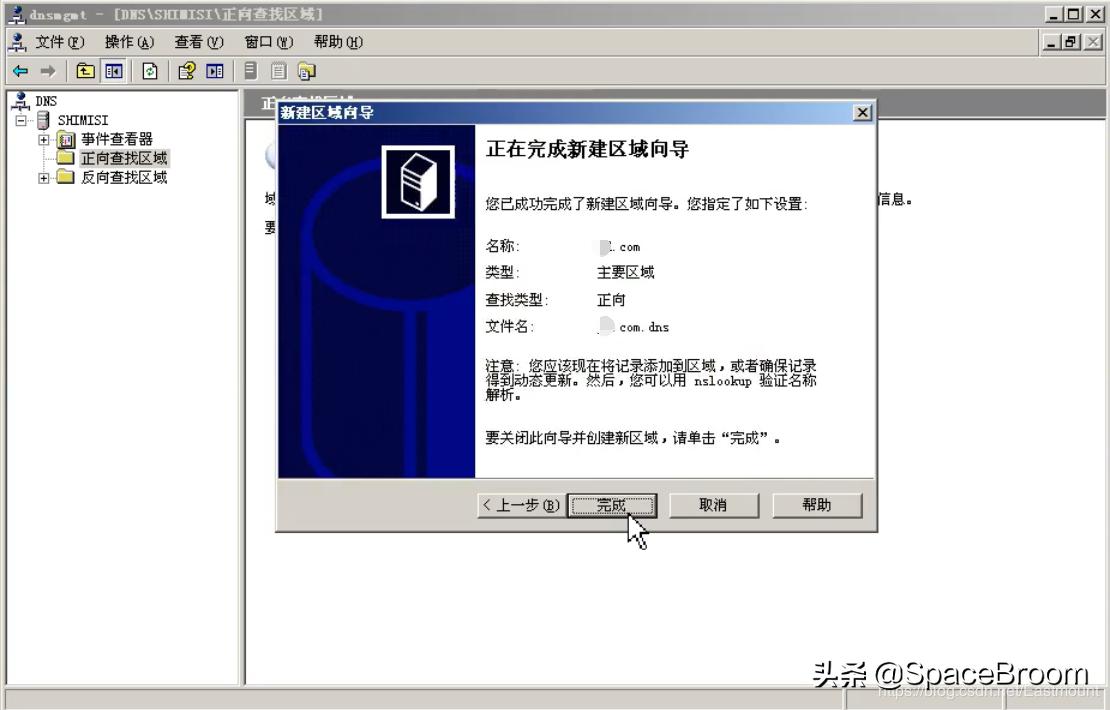Expand the 反向查找区域 node
This screenshot has width=1110, height=710.
(44, 177)
